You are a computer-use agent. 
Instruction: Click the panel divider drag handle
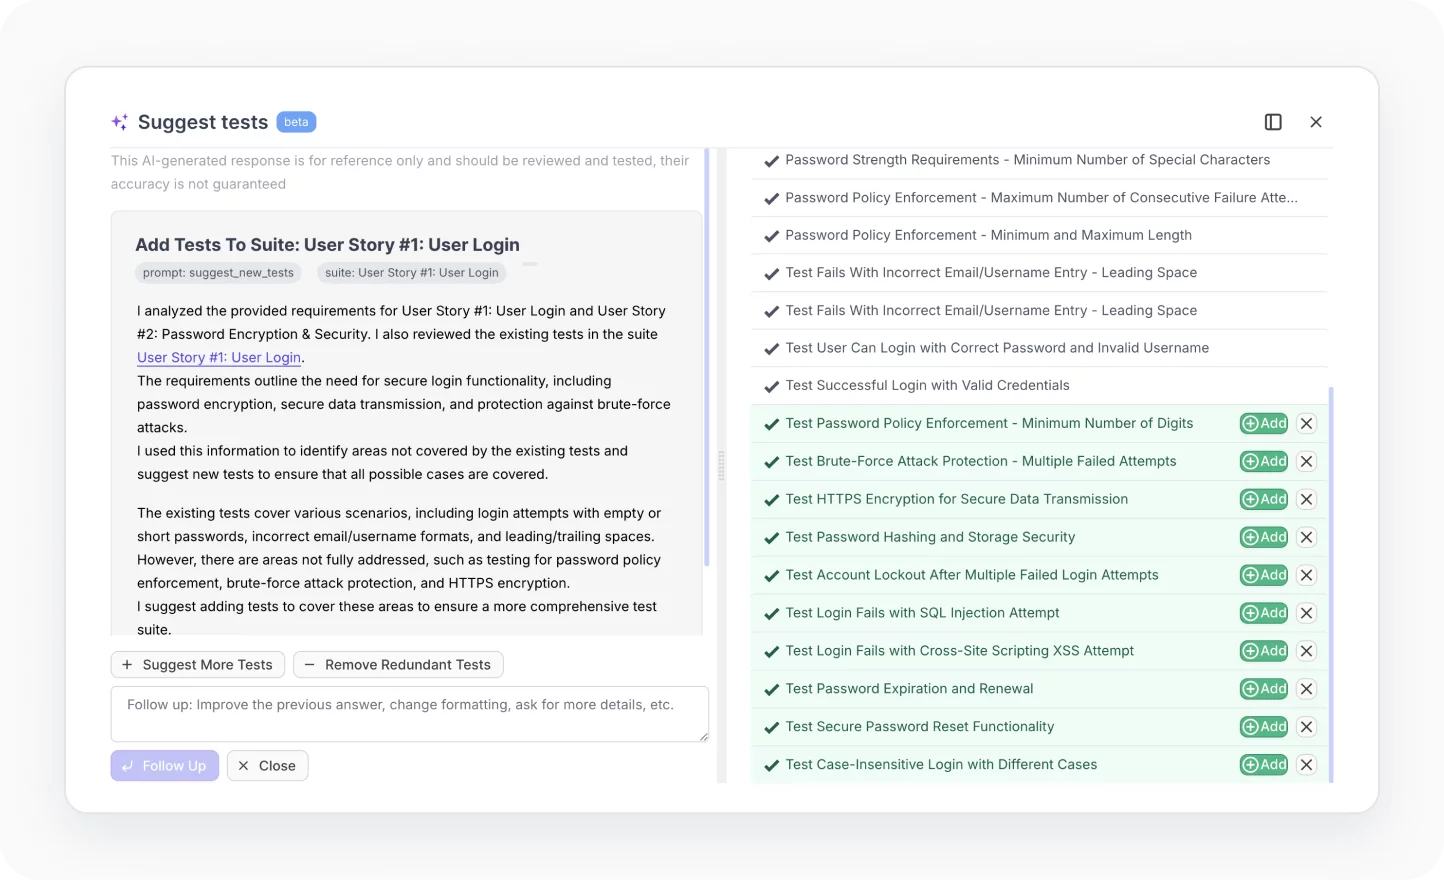point(721,466)
